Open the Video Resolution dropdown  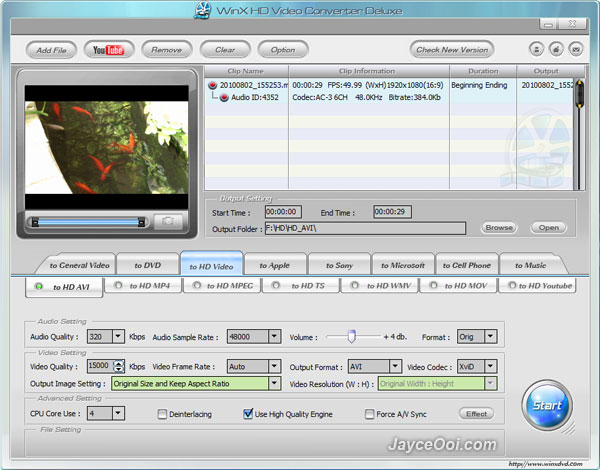click(x=491, y=384)
